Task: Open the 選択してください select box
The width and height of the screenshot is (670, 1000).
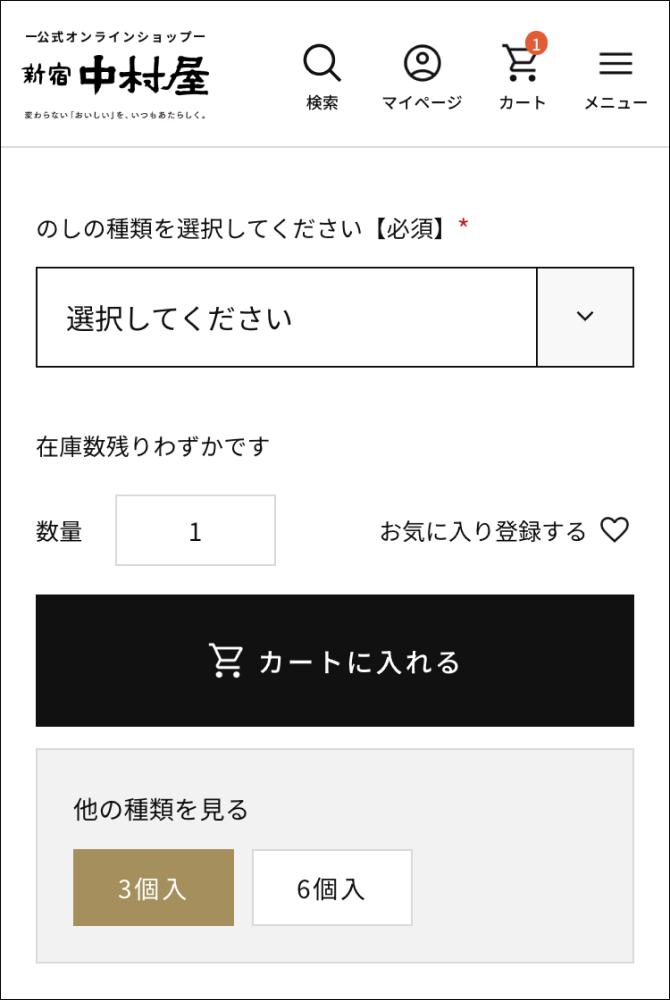Action: (x=287, y=317)
